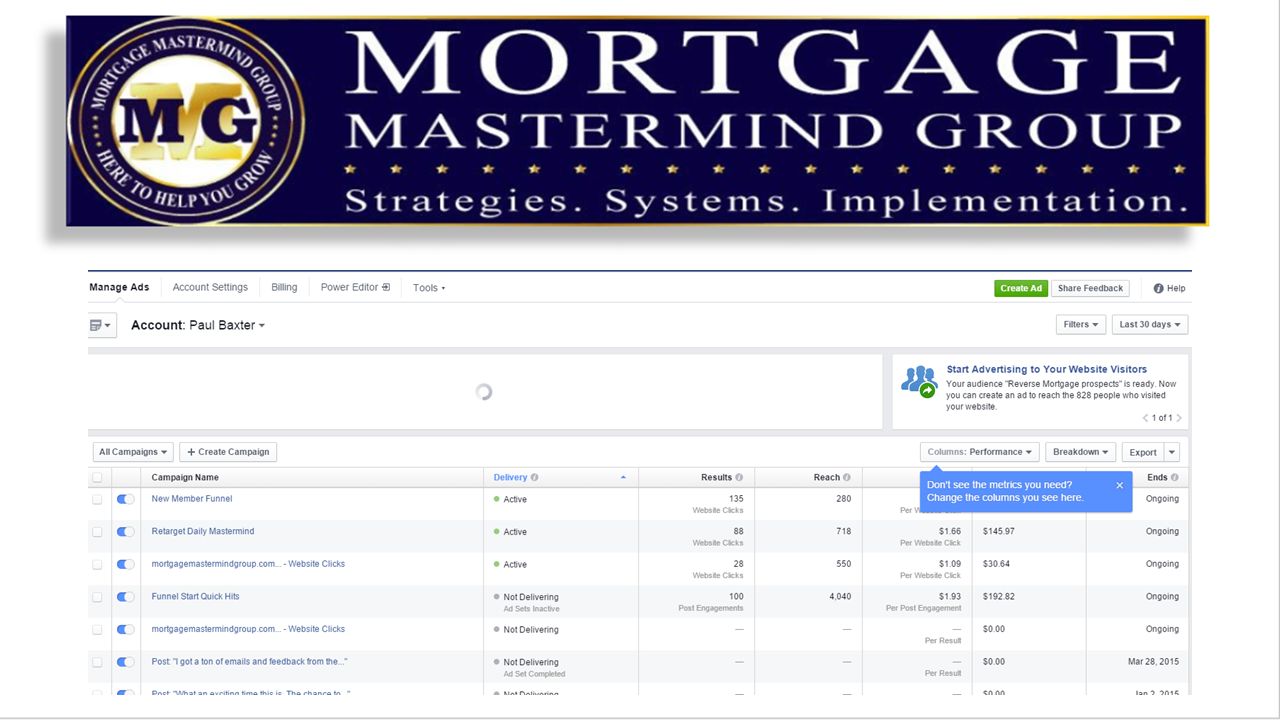The image size is (1280, 720).
Task: Sort by the Delivery column arrow
Action: [x=623, y=478]
